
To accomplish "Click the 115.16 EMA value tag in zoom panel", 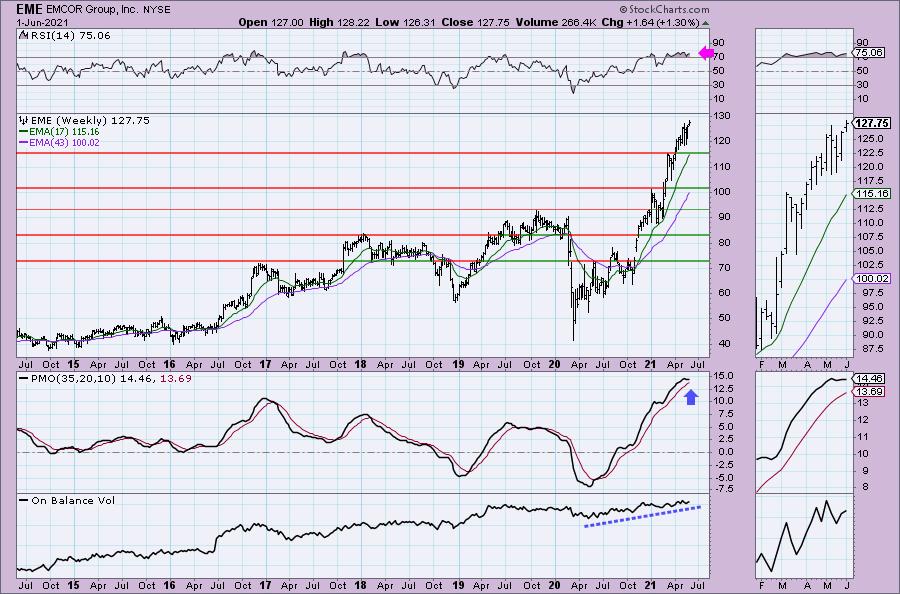I will pos(872,194).
